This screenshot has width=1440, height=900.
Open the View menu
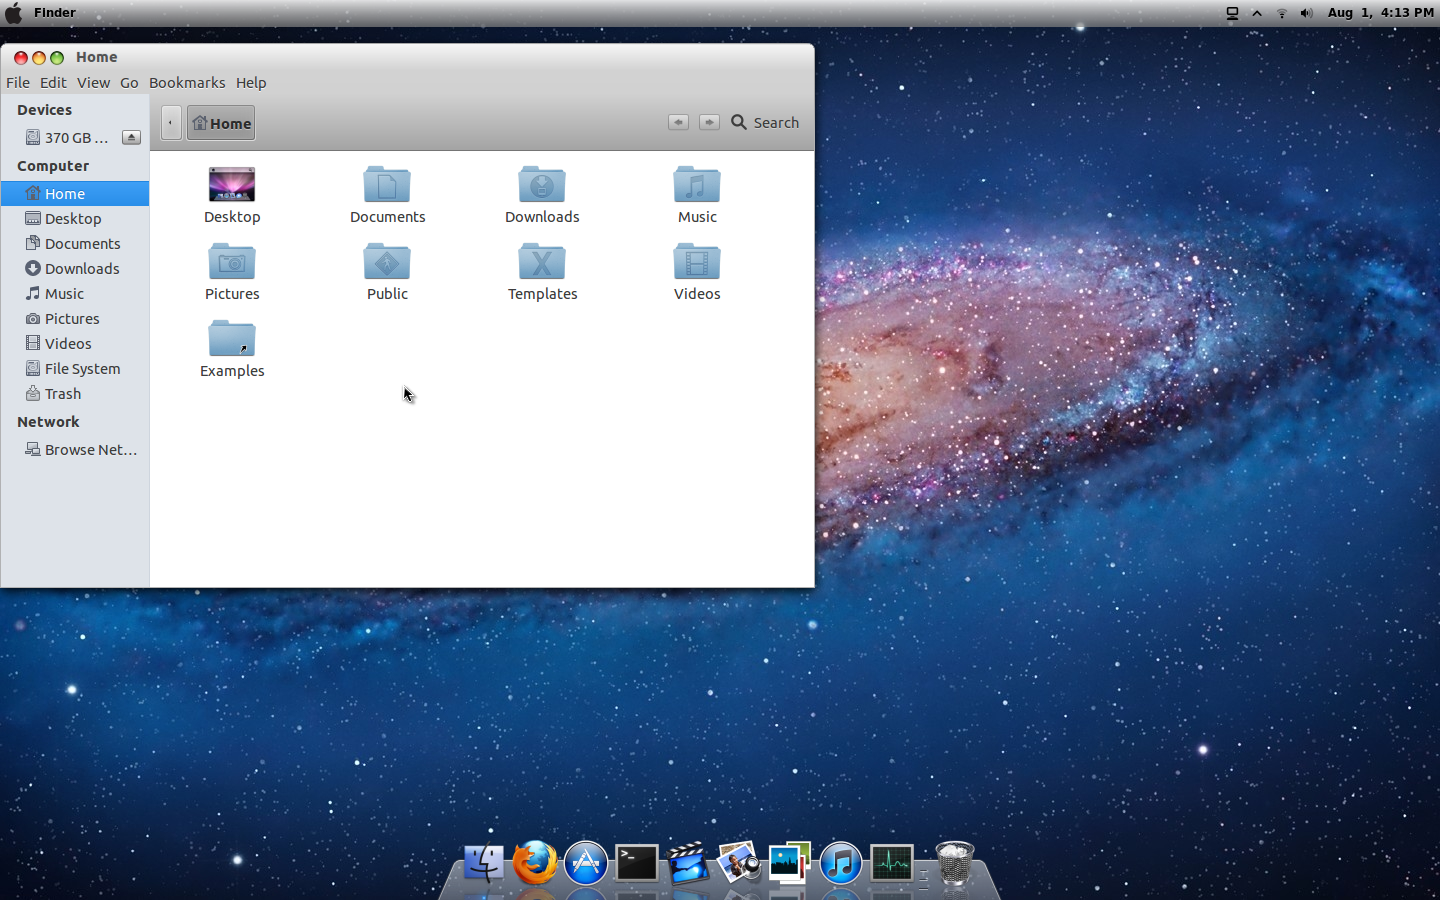tap(93, 83)
